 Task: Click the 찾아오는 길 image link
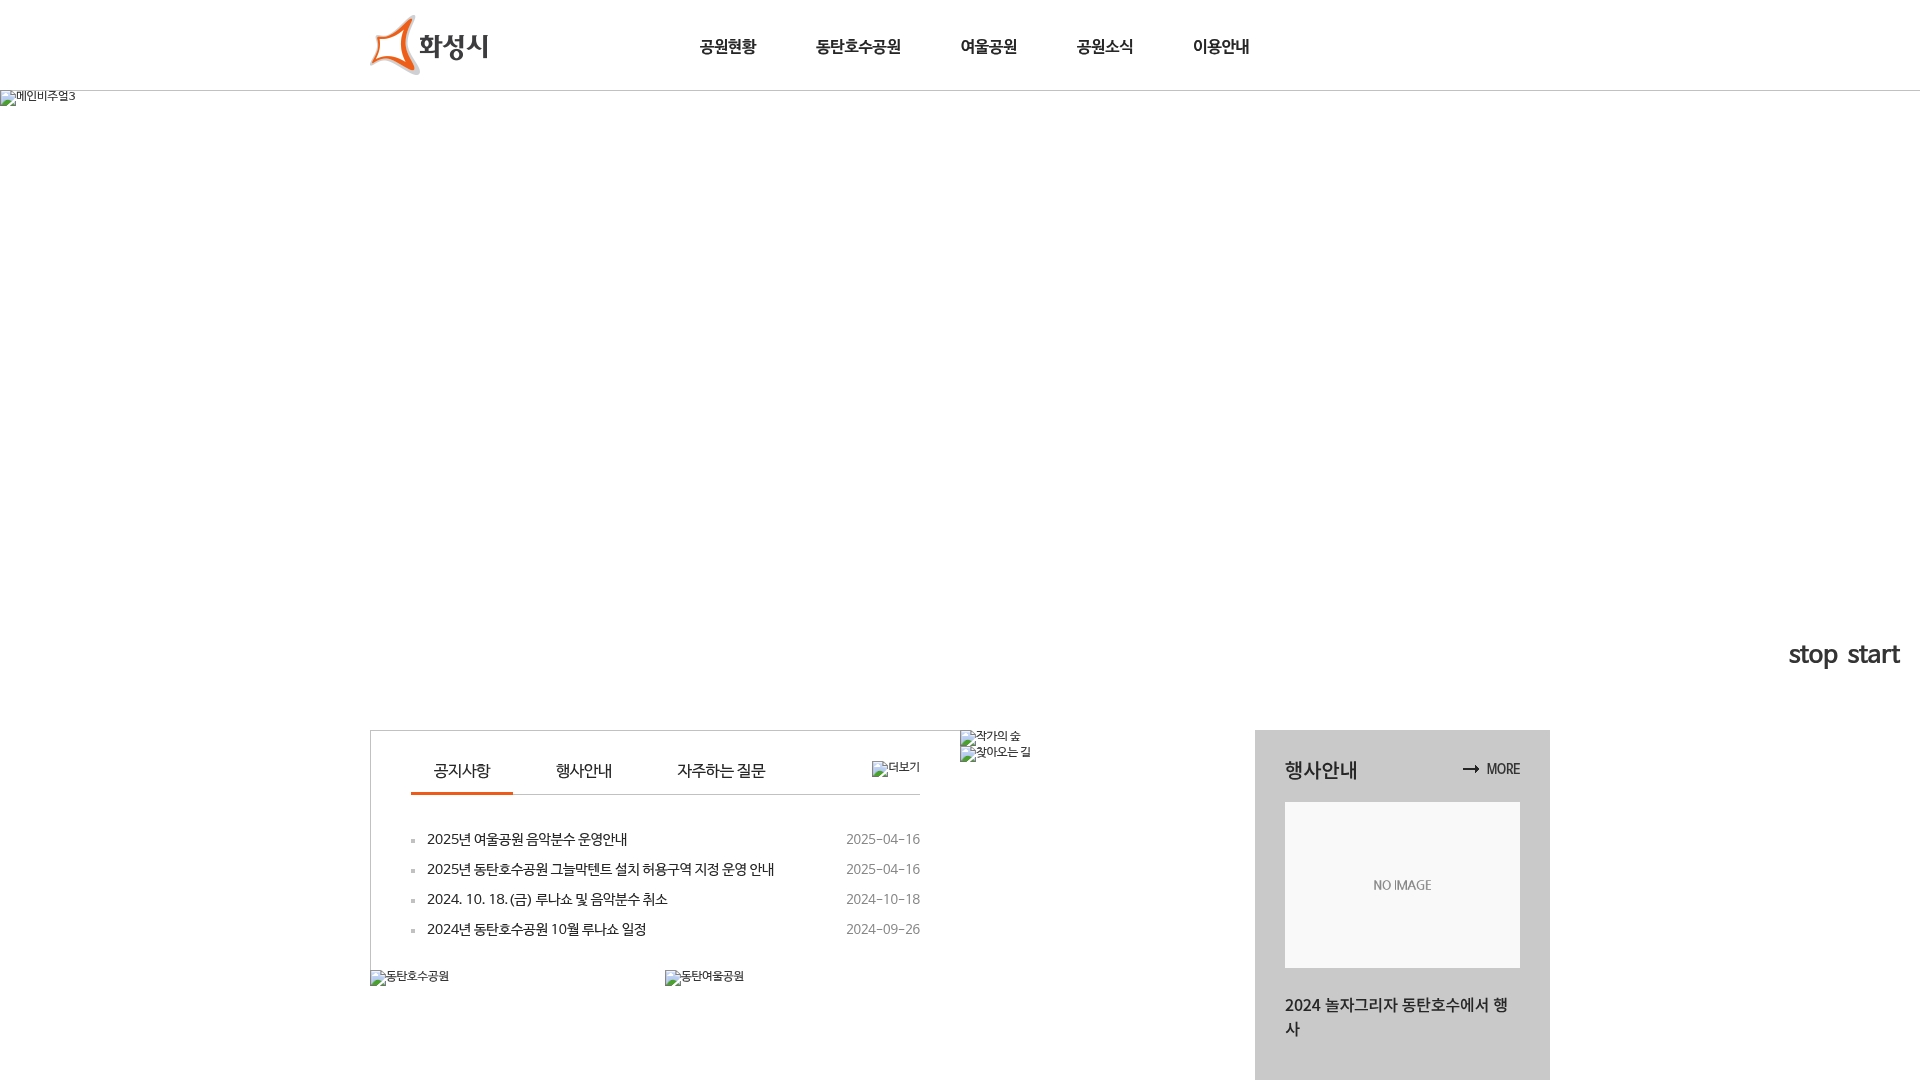click(x=995, y=753)
